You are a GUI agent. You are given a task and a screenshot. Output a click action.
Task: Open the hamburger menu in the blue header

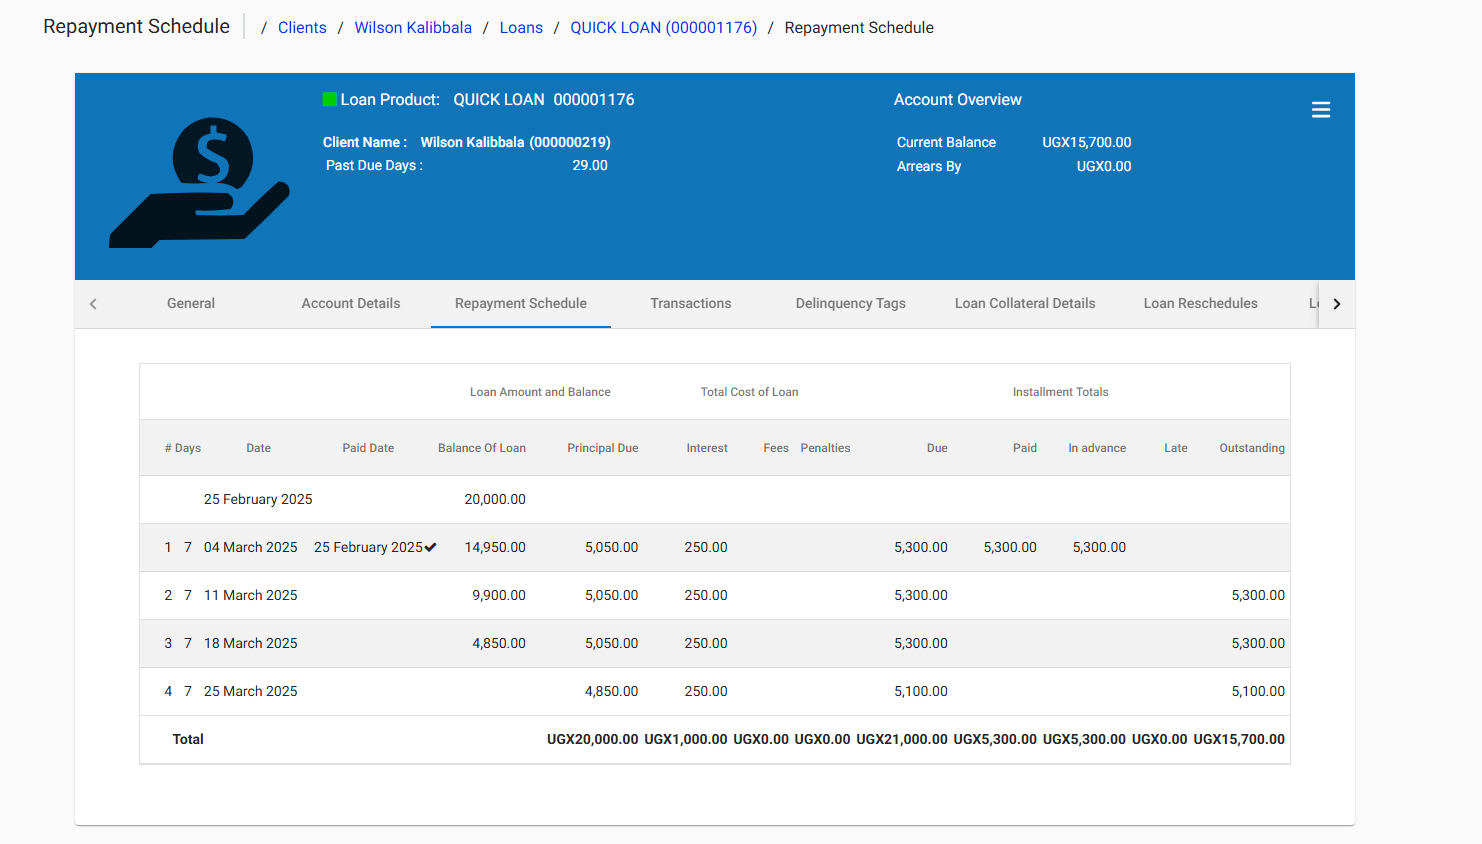pos(1321,109)
